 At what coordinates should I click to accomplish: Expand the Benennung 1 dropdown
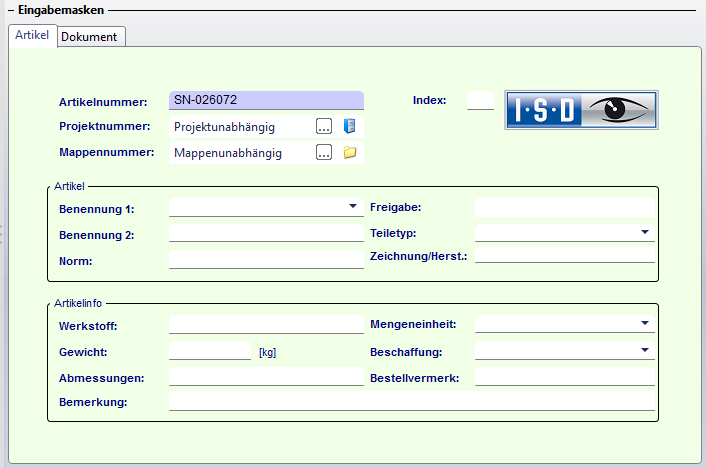353,207
